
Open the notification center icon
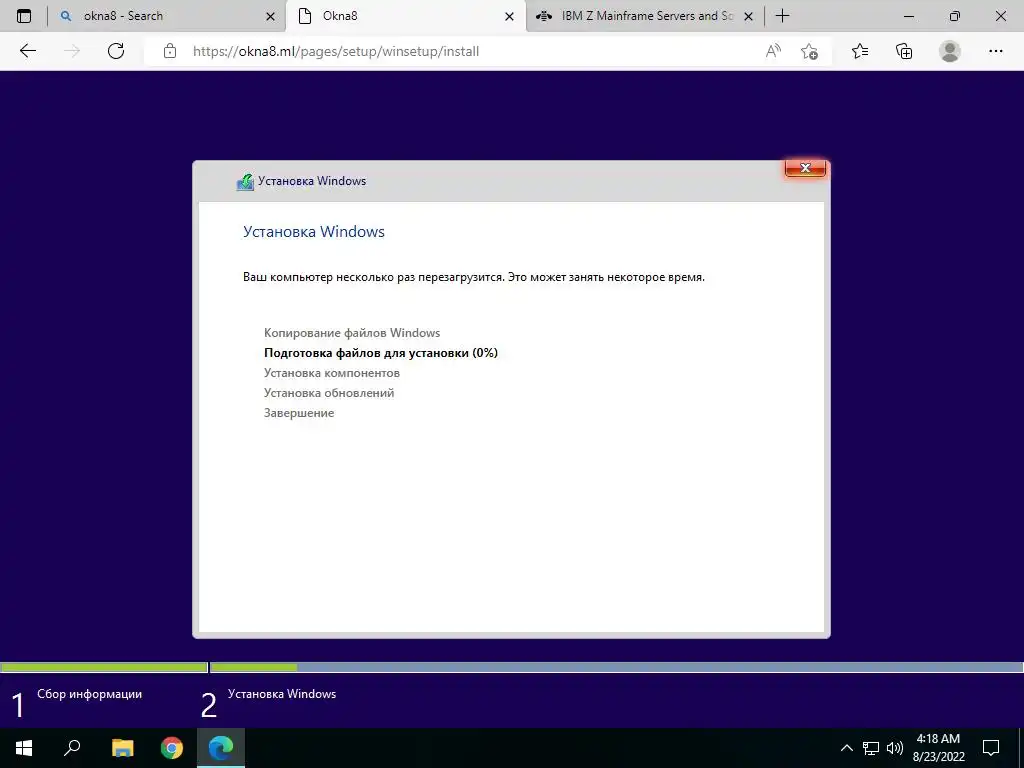(x=991, y=748)
